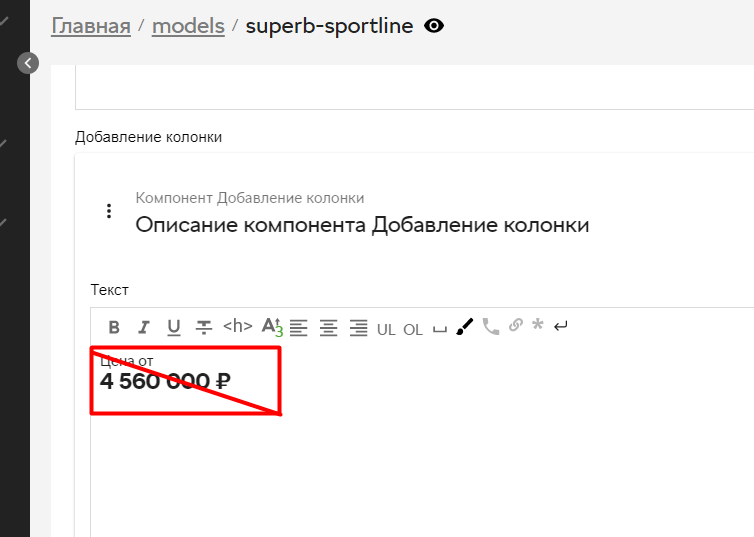The width and height of the screenshot is (754, 537).
Task: Change font size with A3 icon
Action: pos(272,327)
